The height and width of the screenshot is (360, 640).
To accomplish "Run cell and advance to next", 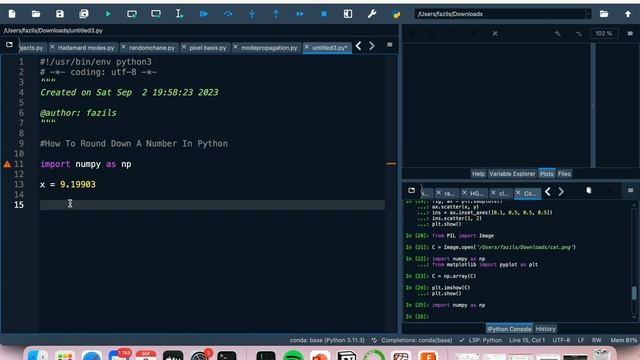I will 156,14.
